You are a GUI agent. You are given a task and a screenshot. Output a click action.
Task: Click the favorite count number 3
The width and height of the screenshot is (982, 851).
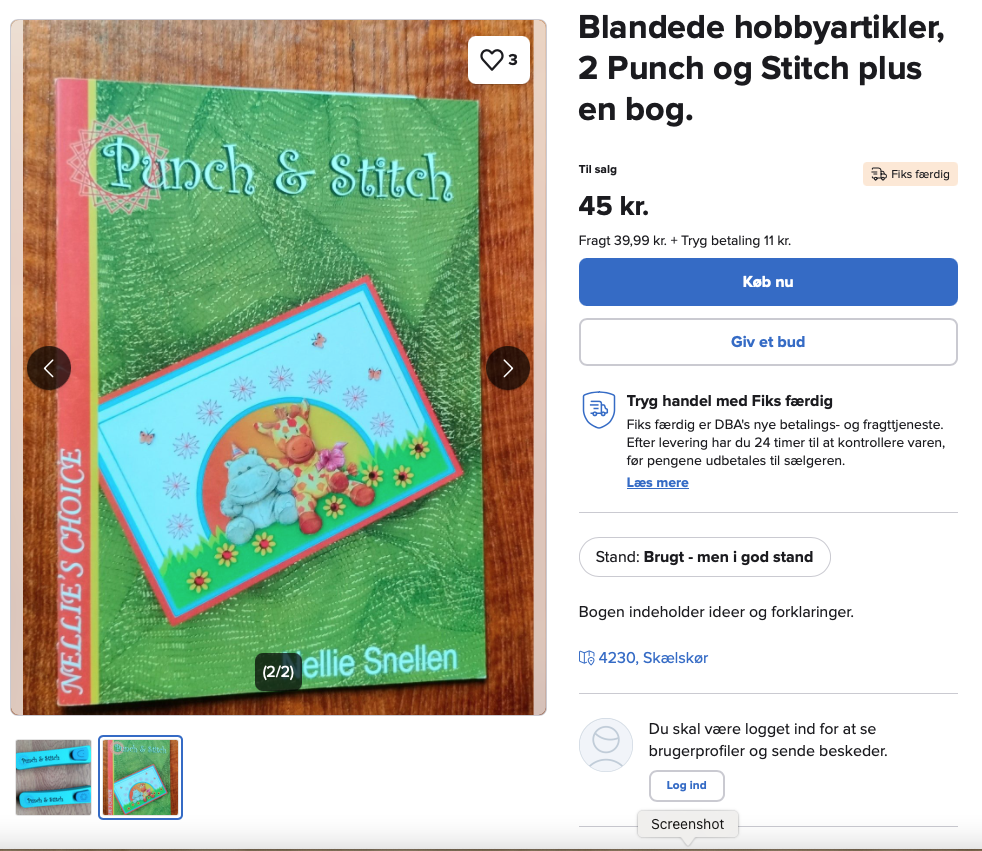coord(513,60)
